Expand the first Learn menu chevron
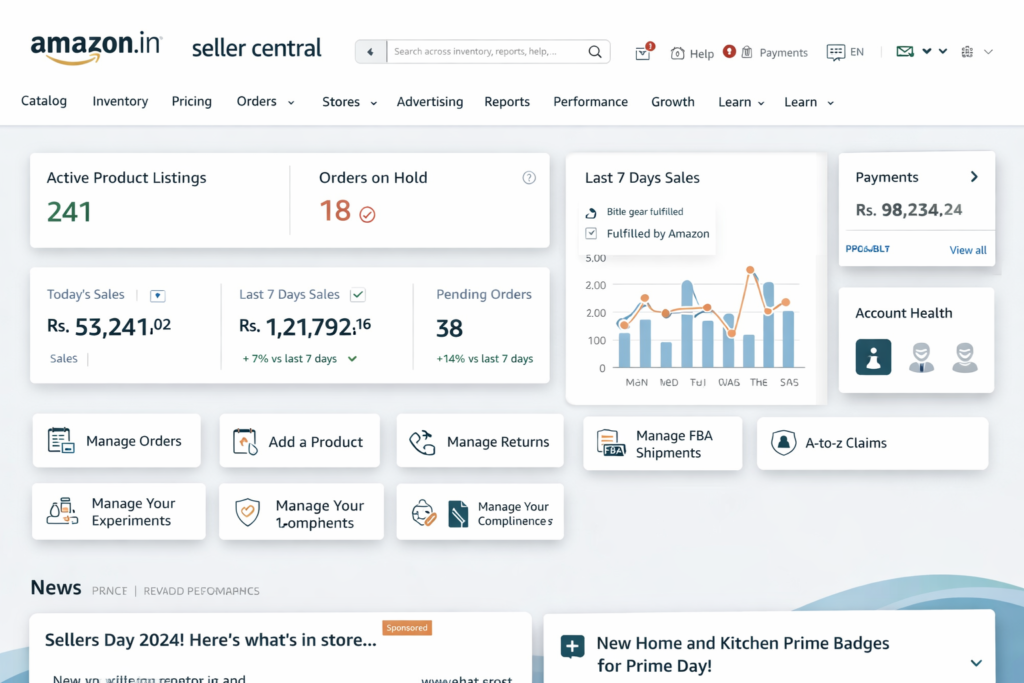Screen dimensions: 1024x683 point(761,103)
